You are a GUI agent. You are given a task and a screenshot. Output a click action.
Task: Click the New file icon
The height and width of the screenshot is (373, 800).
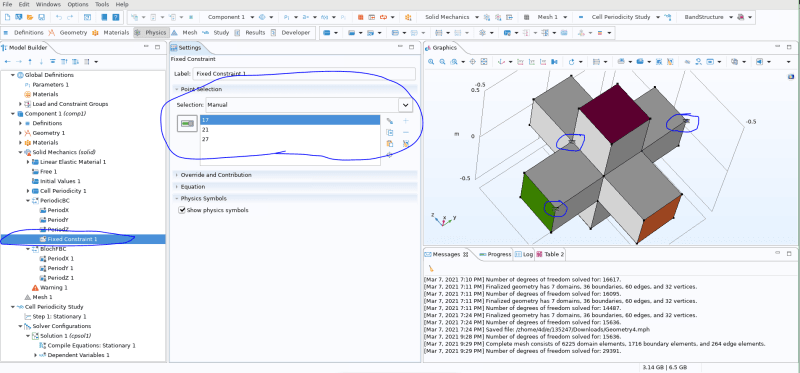pyautogui.click(x=7, y=17)
